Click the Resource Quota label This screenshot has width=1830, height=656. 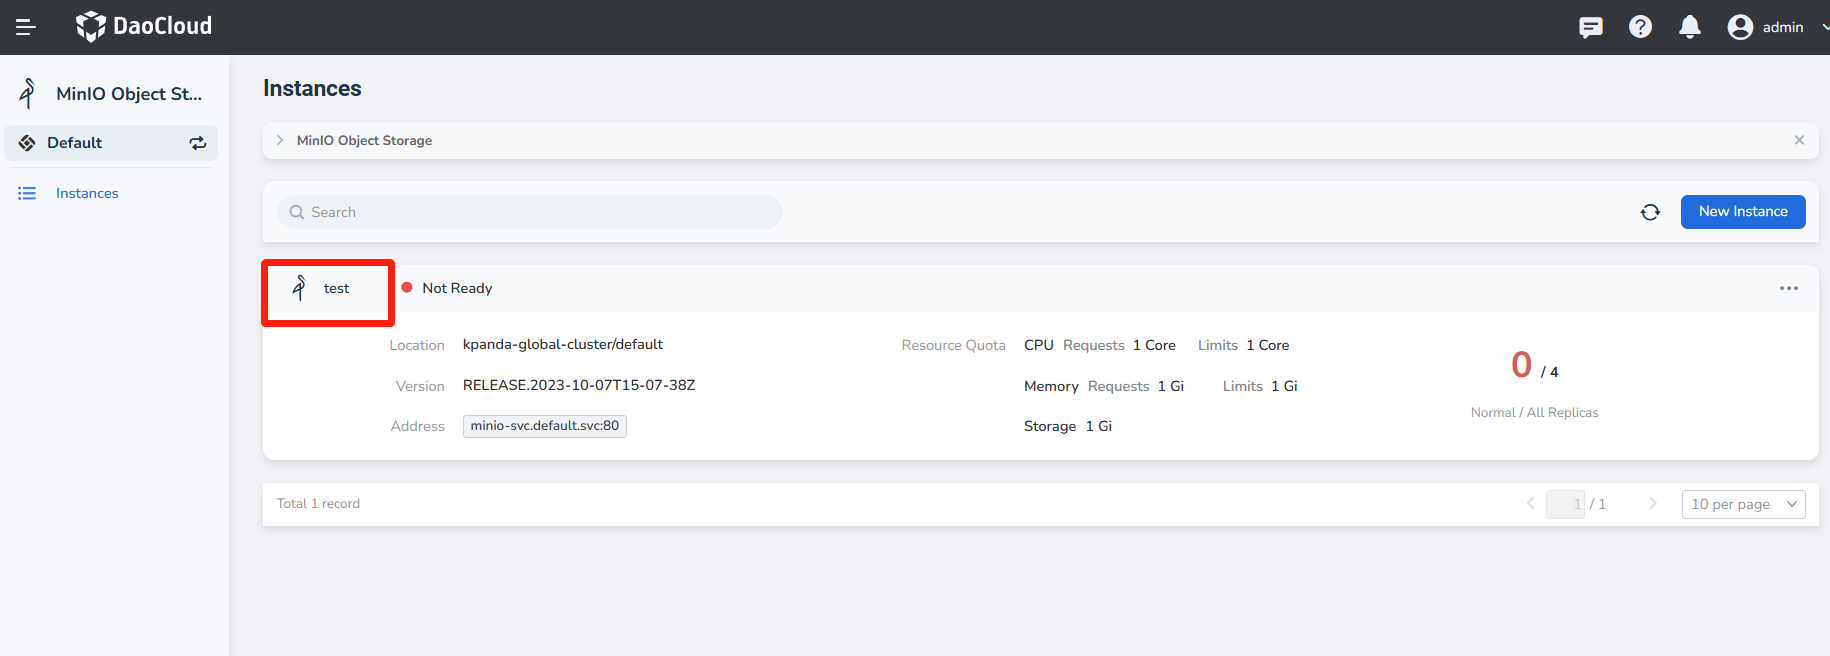[953, 345]
